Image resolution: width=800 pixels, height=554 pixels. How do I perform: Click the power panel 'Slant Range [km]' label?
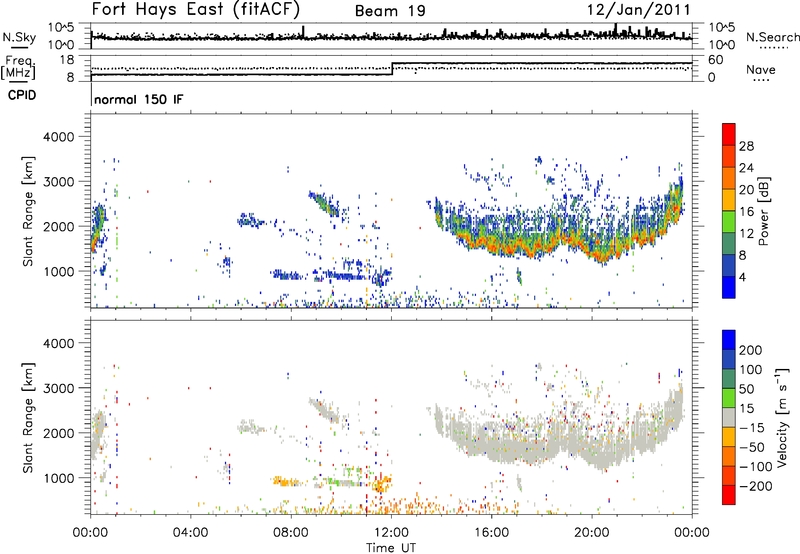[28, 211]
